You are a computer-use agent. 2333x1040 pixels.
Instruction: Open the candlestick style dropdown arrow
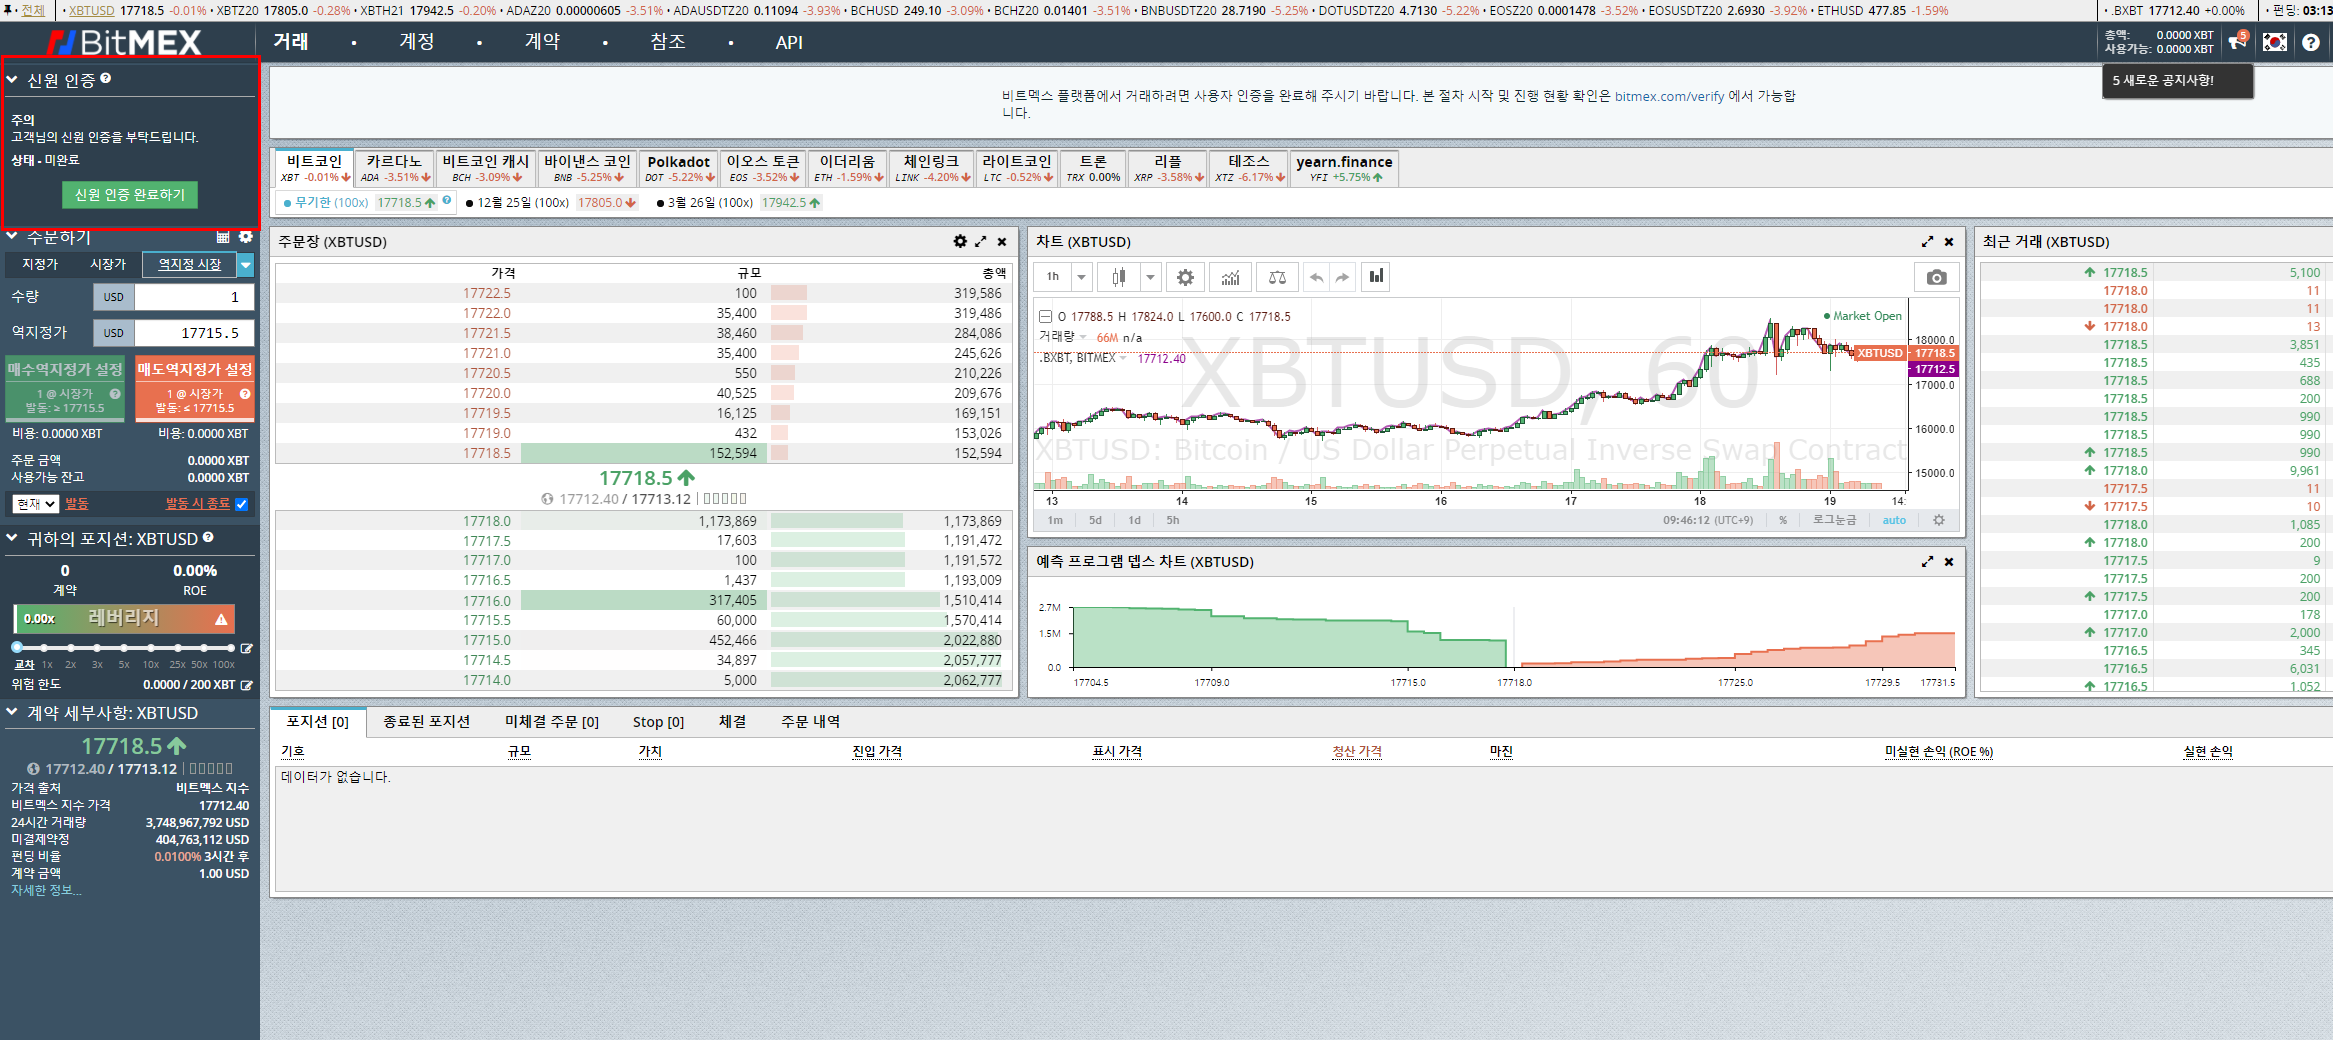[1150, 277]
